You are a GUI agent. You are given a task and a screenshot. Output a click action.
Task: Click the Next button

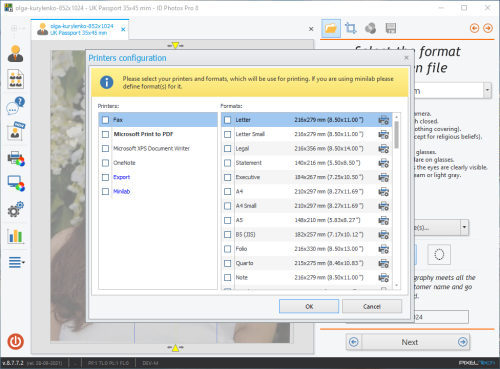pyautogui.click(x=409, y=342)
